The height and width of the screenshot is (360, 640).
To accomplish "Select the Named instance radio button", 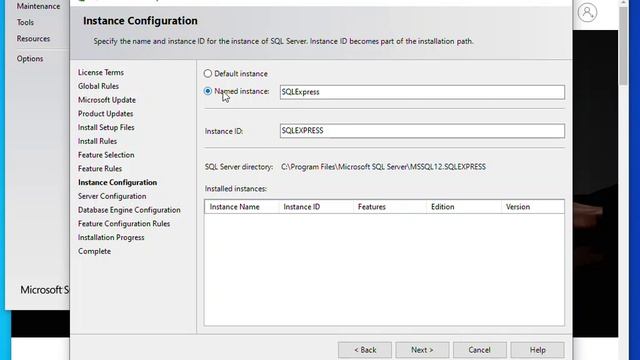I will click(208, 91).
